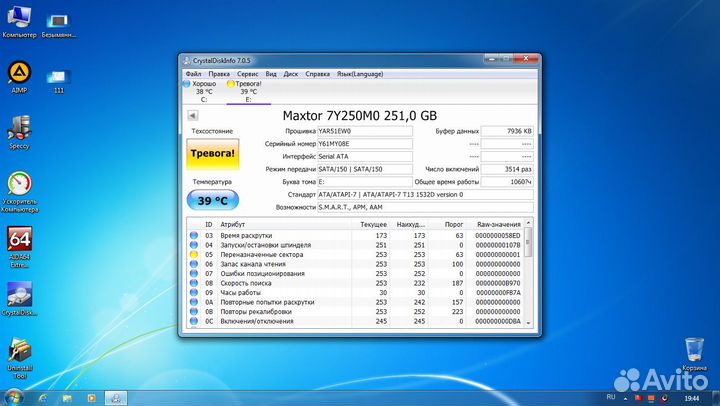Open the Правка menu

tap(219, 74)
